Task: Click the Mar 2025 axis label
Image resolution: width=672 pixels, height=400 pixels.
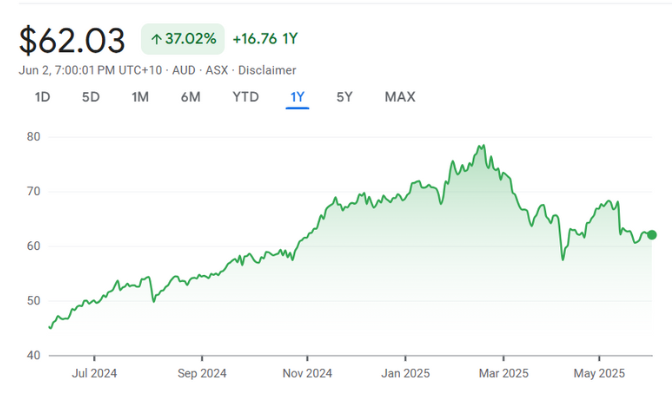Action: (x=502, y=374)
